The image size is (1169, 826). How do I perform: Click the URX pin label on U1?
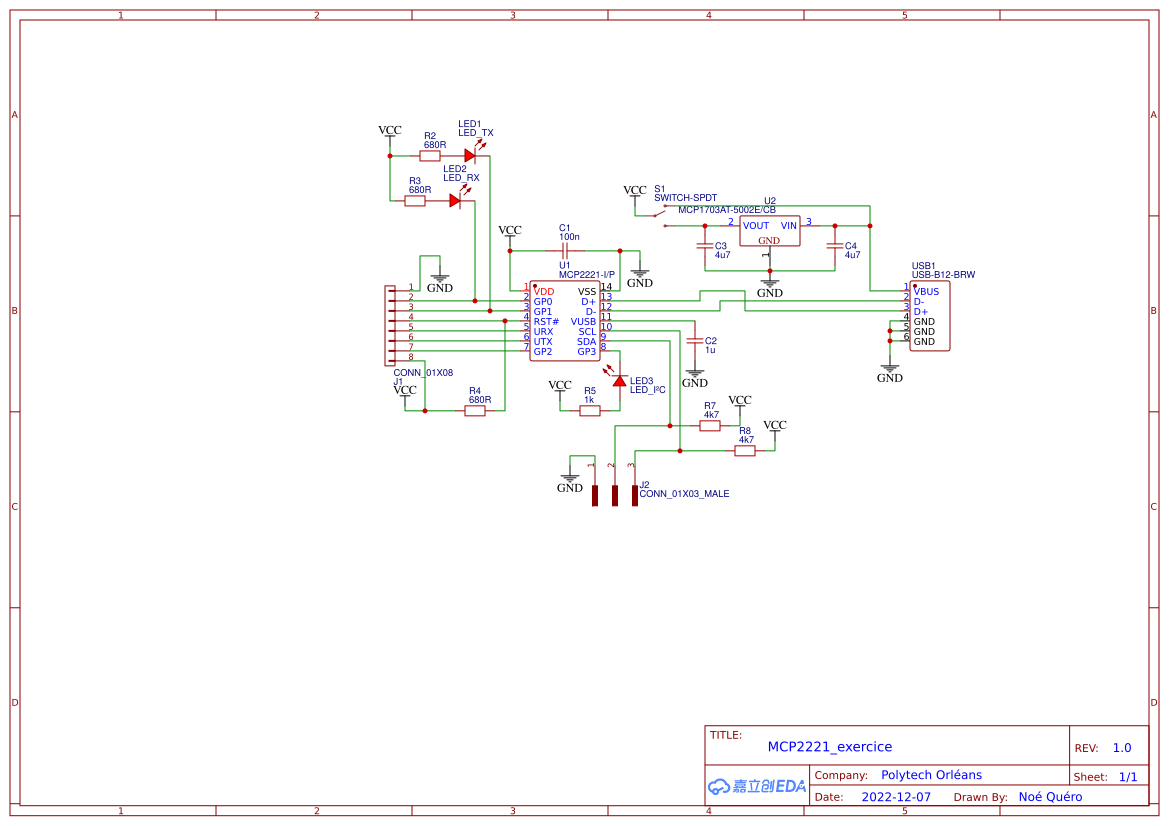coord(543,331)
